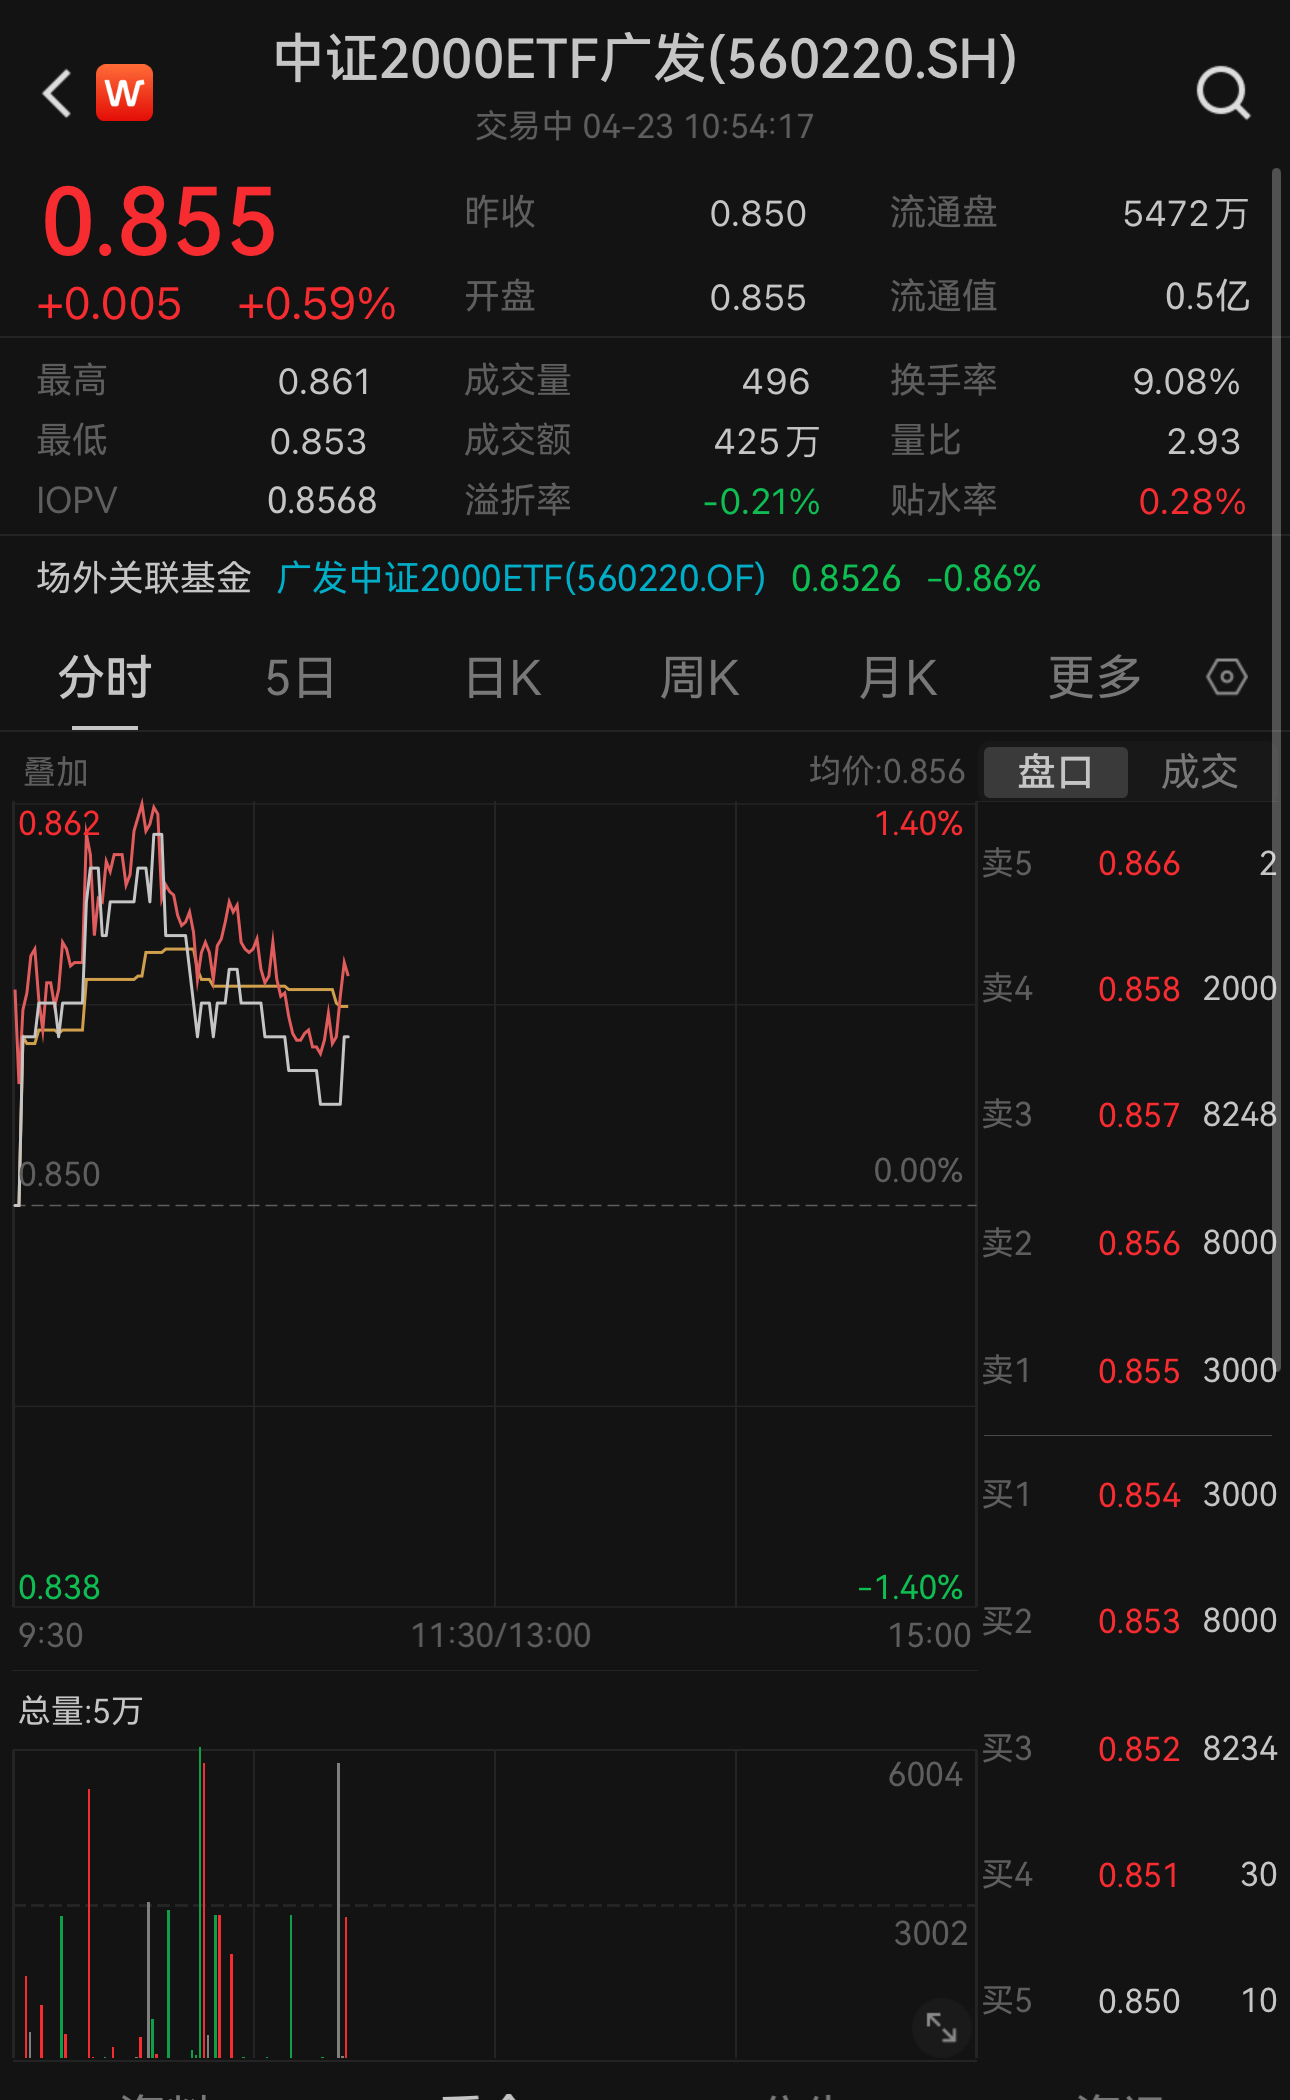Tap 流通值 value 0.5亿

pos(1207,296)
